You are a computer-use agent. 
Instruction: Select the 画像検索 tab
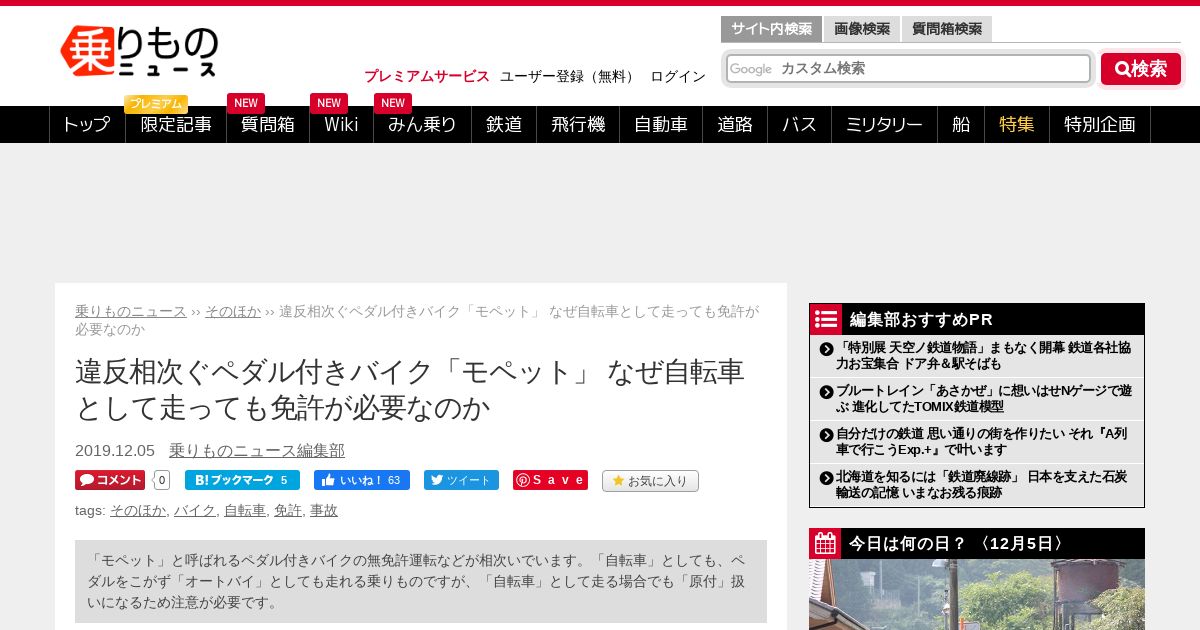tap(862, 29)
